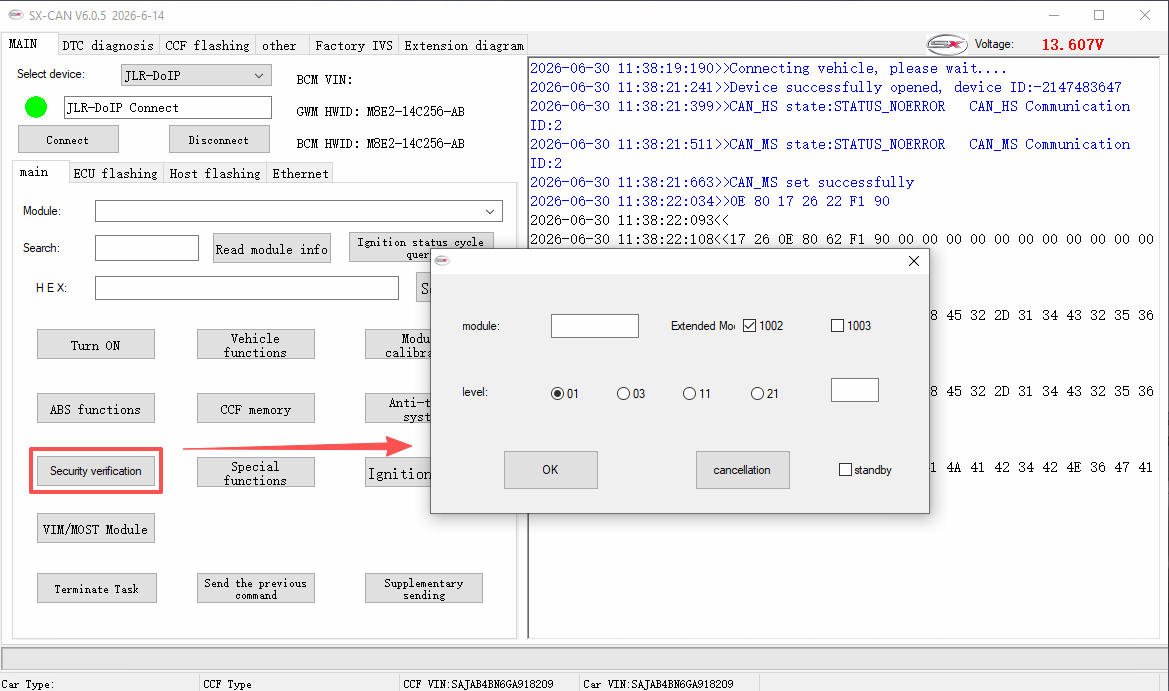
Task: Expand the Module dropdown list
Action: coord(490,211)
